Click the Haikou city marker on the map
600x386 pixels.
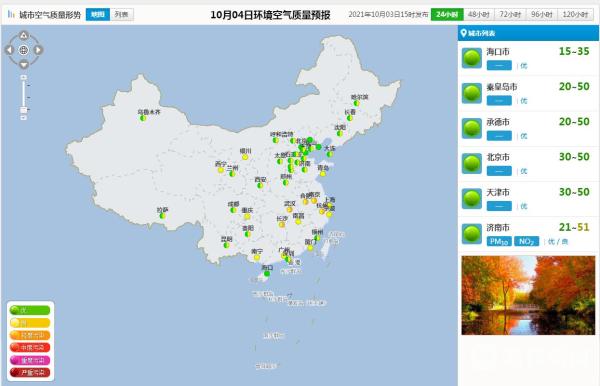point(267,274)
